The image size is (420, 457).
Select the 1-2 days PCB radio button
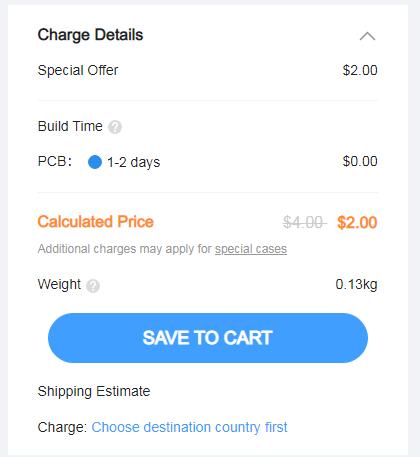point(95,162)
